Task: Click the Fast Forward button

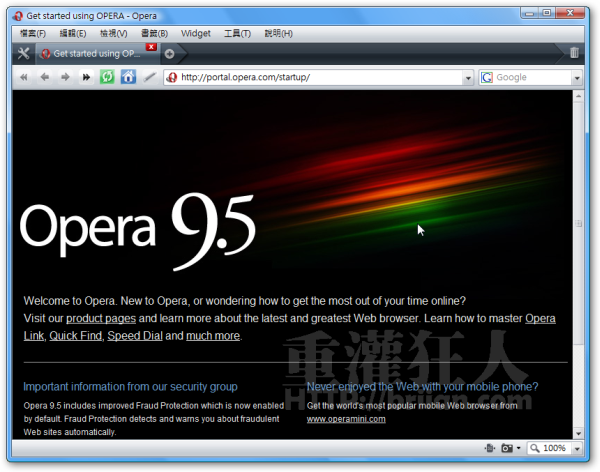Action: [86, 77]
